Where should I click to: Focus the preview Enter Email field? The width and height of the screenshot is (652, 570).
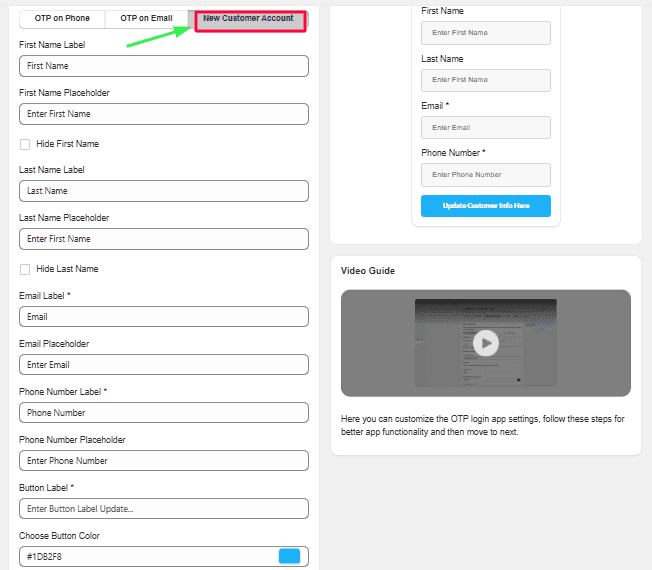pos(486,128)
